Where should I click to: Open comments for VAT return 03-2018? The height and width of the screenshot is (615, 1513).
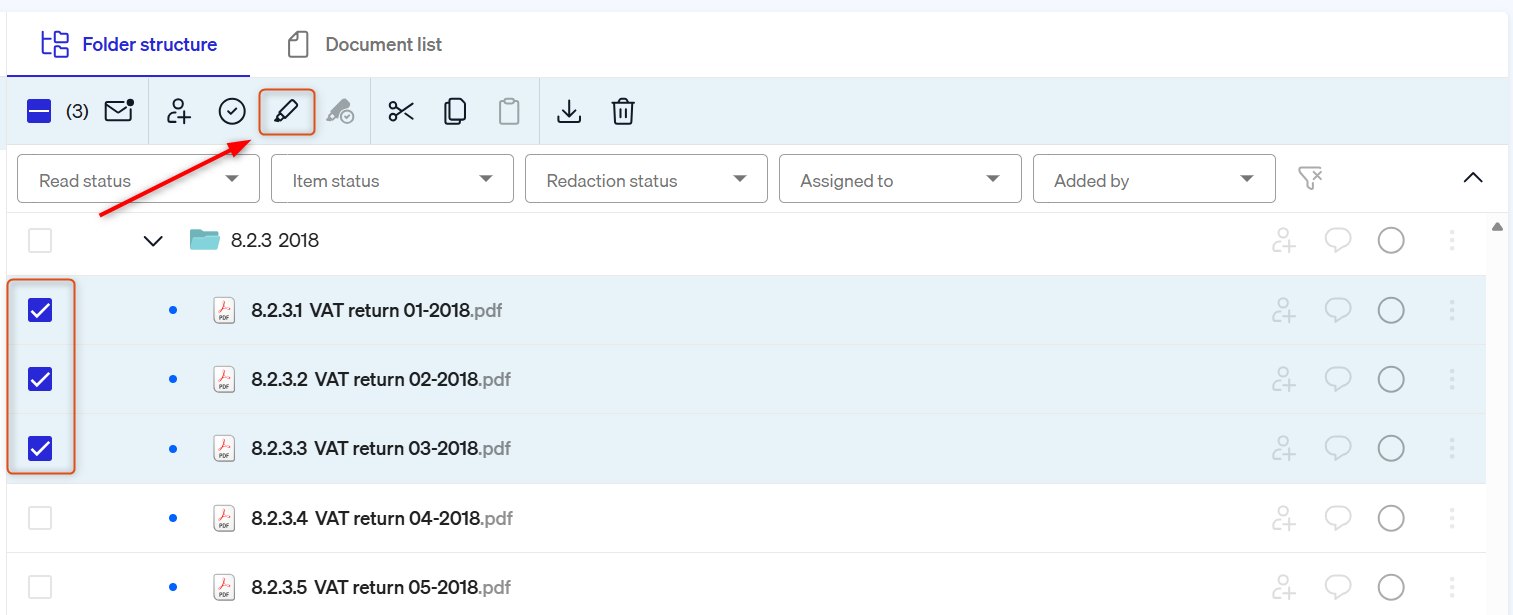(x=1338, y=448)
